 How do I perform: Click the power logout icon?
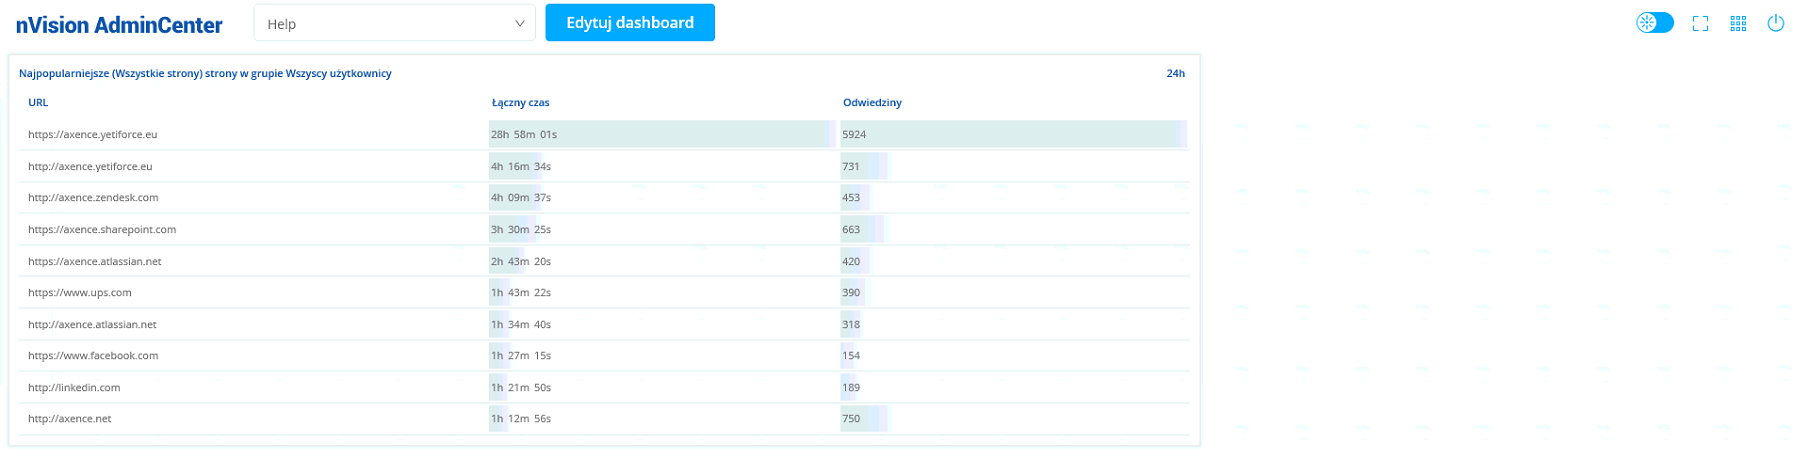click(1776, 24)
